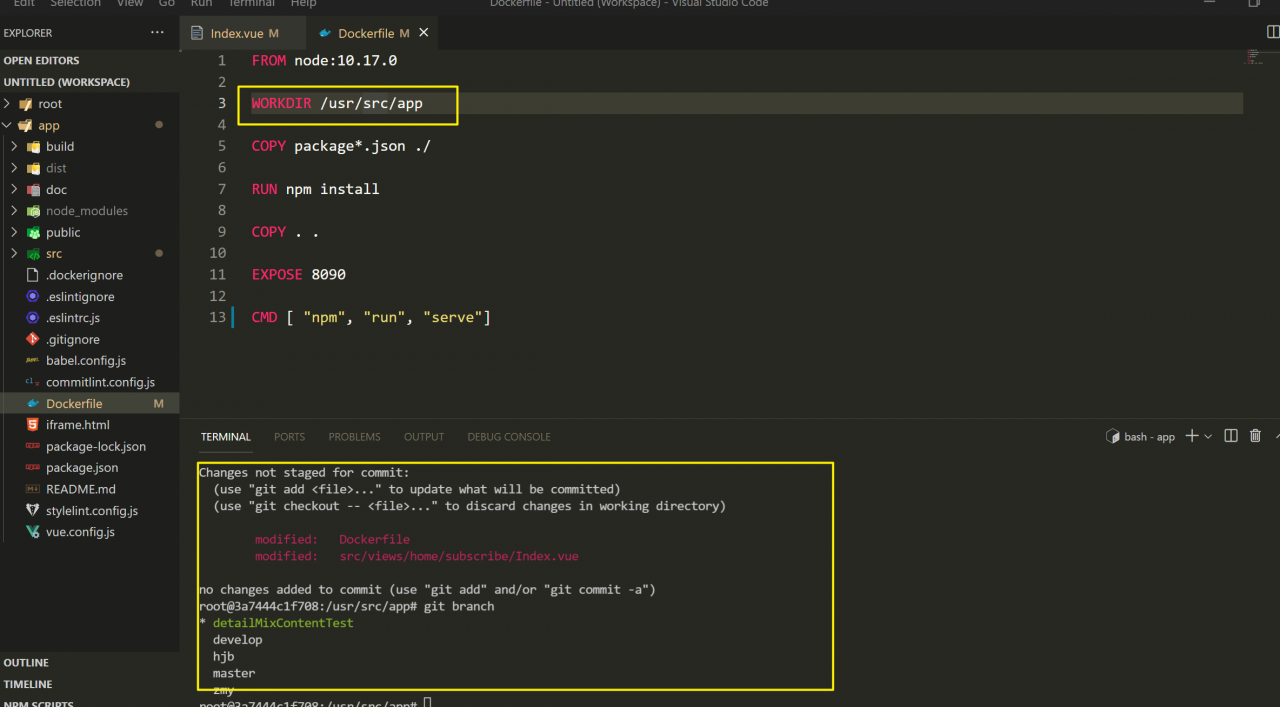Open package-lock.json via its JSON icon
The width and height of the screenshot is (1280, 707).
tap(33, 447)
